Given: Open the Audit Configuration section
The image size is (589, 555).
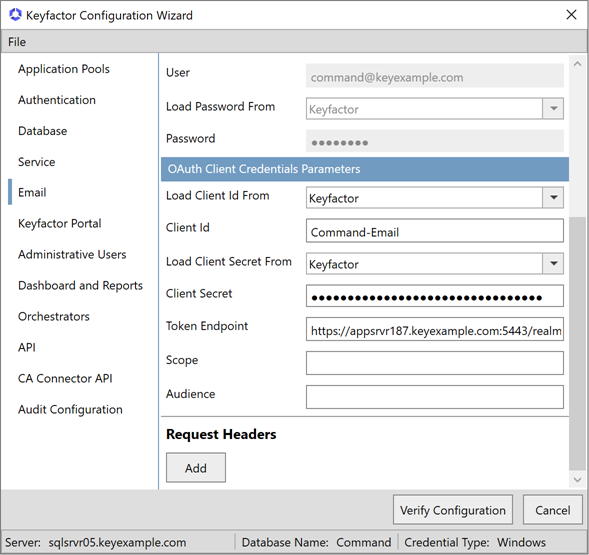Looking at the screenshot, I should click(70, 409).
